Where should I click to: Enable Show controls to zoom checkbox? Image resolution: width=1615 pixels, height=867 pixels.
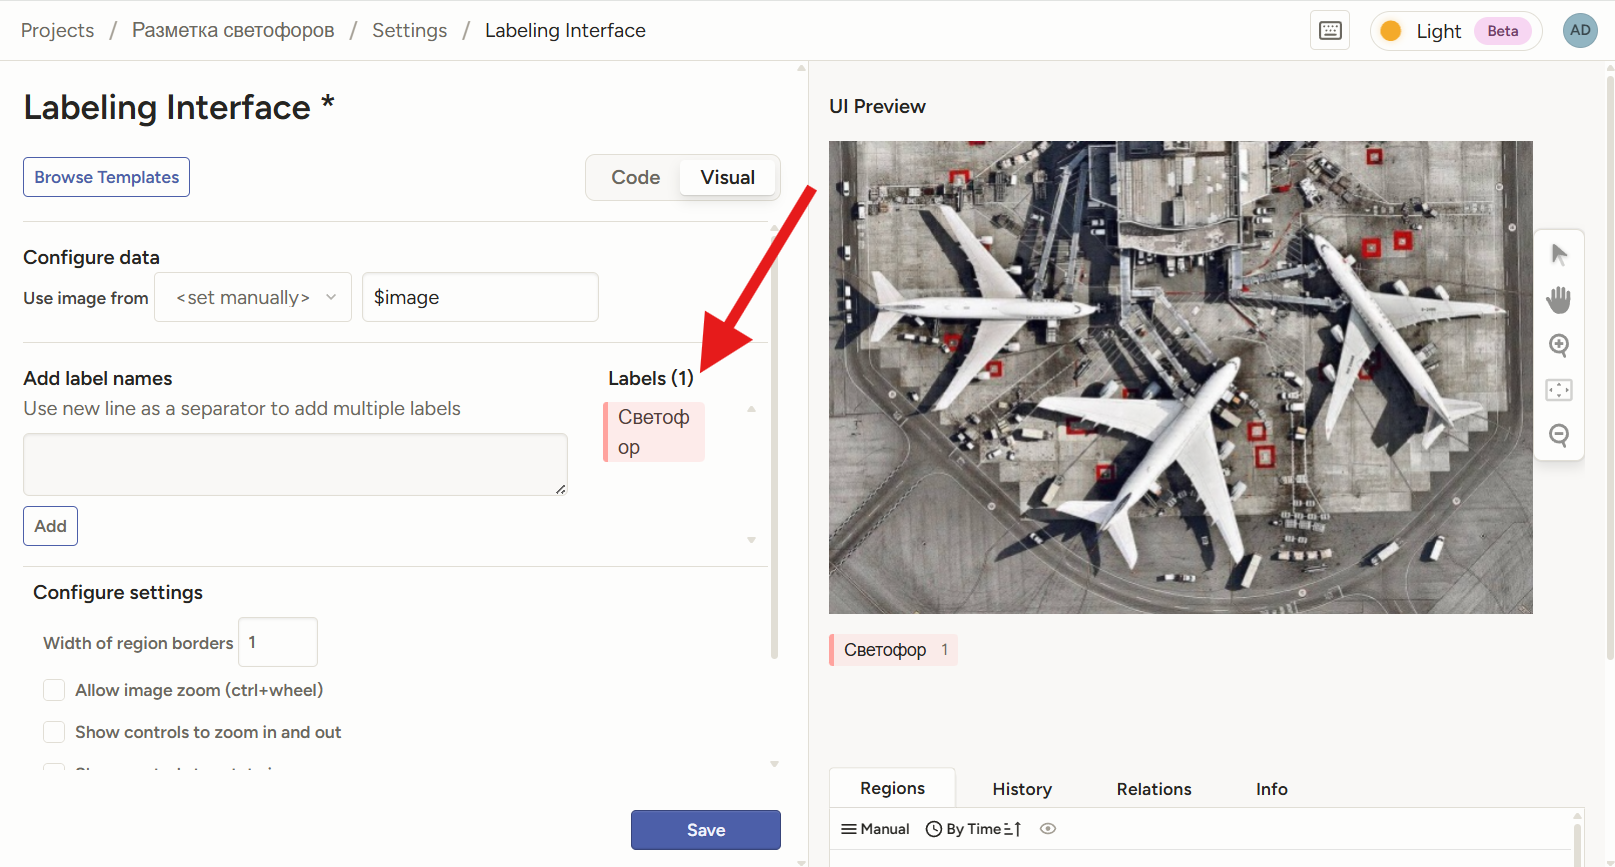pyautogui.click(x=54, y=732)
